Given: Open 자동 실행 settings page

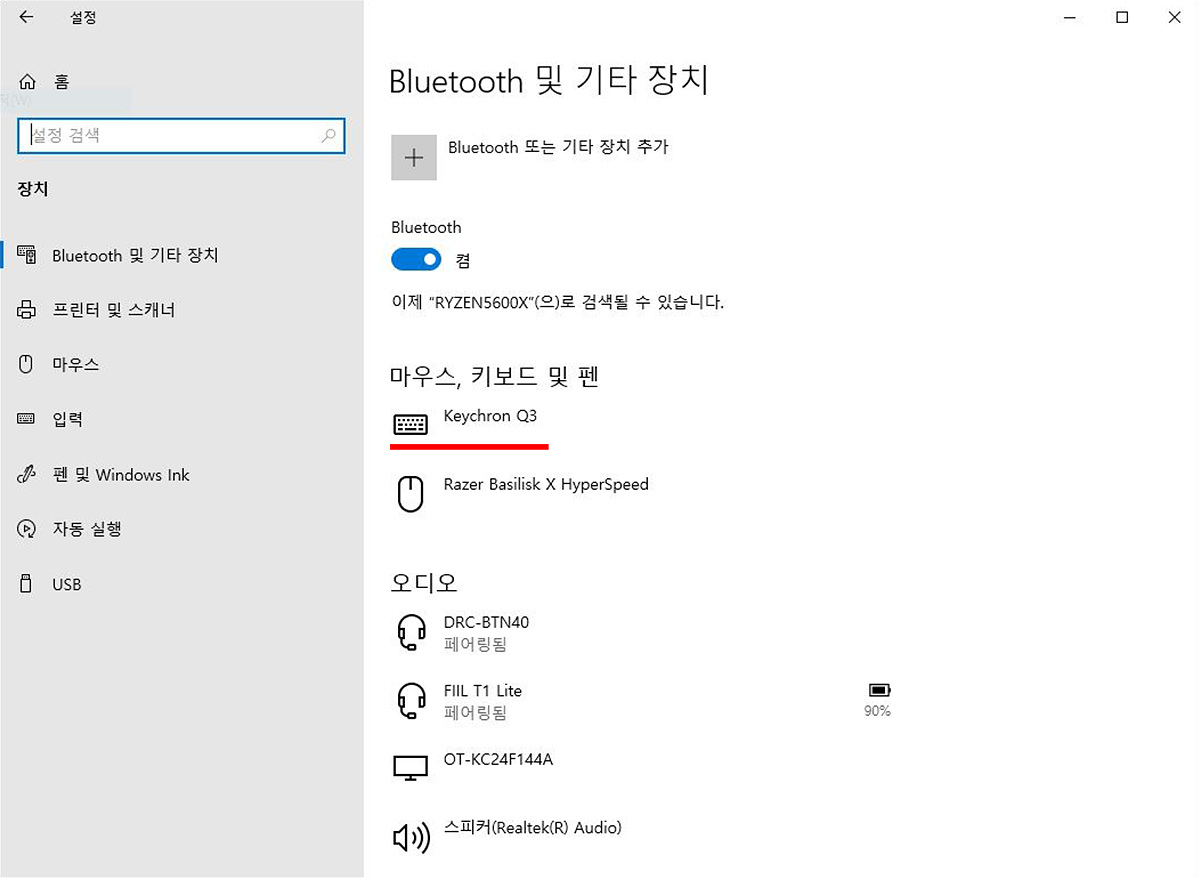Looking at the screenshot, I should pyautogui.click(x=87, y=529).
